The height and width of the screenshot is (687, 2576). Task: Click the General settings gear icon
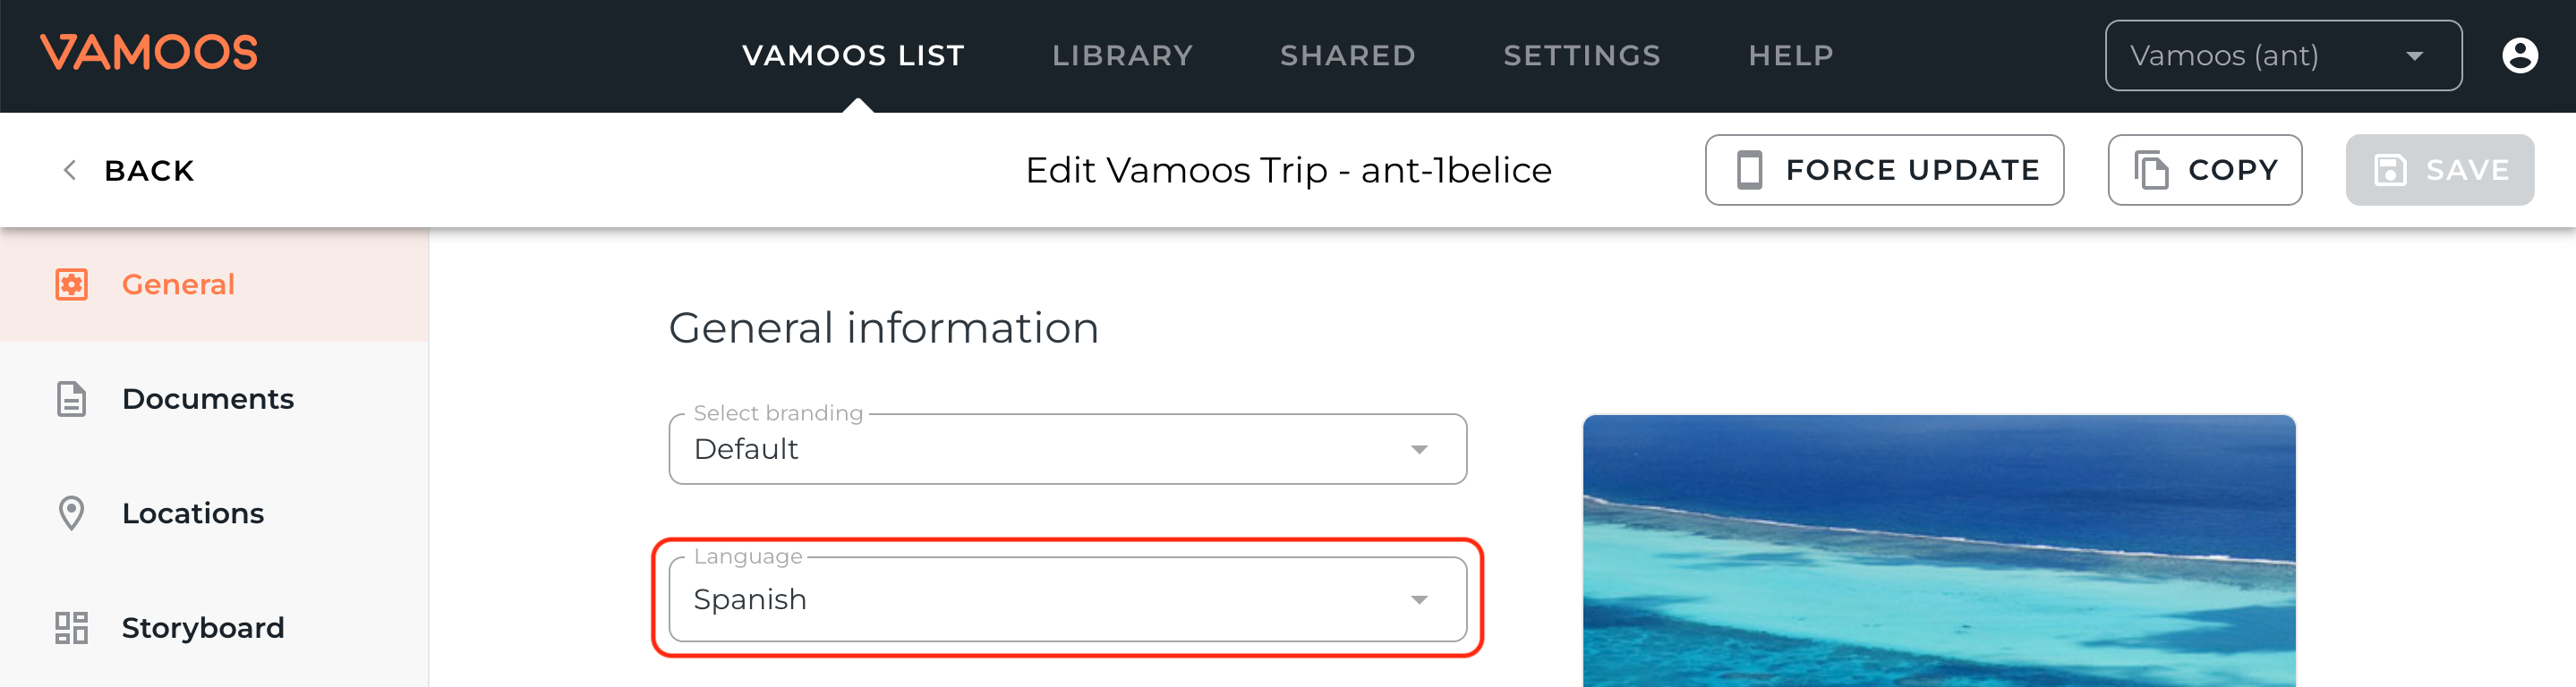(x=71, y=285)
